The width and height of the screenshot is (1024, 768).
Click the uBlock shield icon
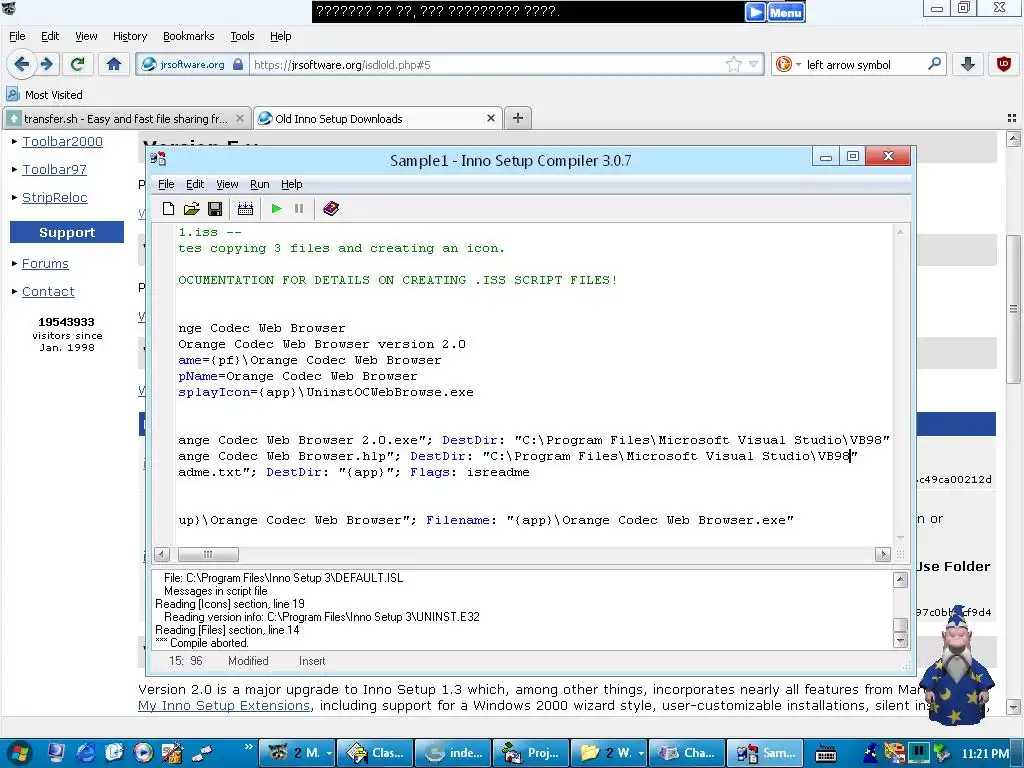click(1004, 64)
